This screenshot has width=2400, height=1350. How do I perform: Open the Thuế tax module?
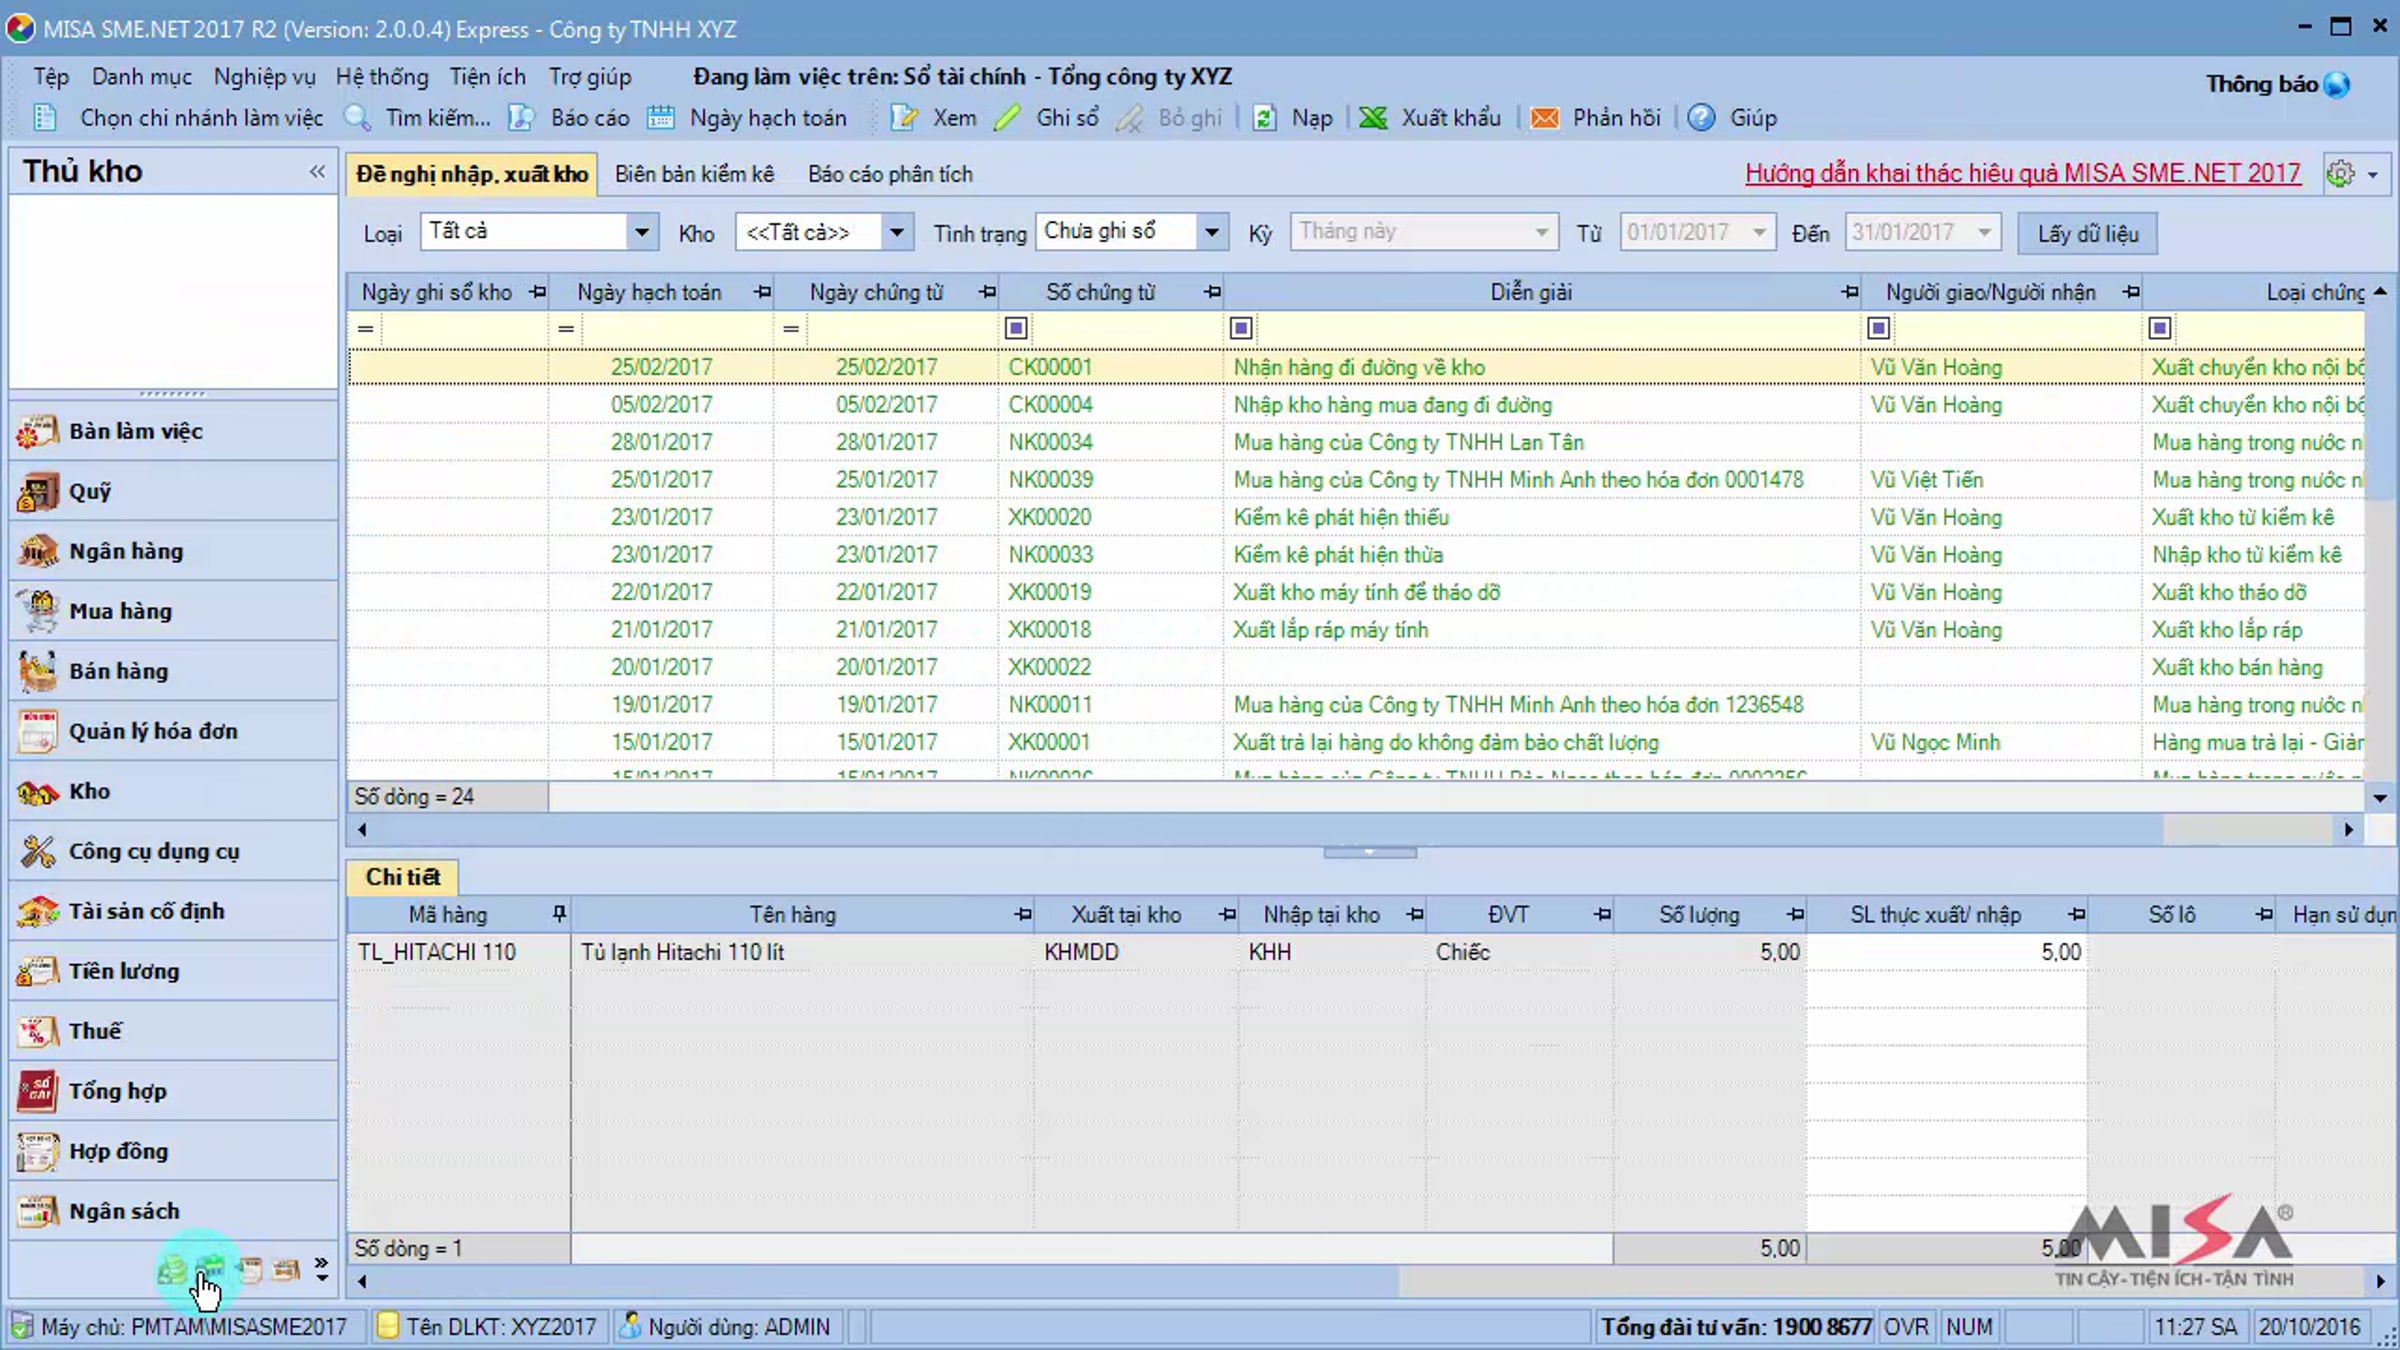coord(173,1031)
